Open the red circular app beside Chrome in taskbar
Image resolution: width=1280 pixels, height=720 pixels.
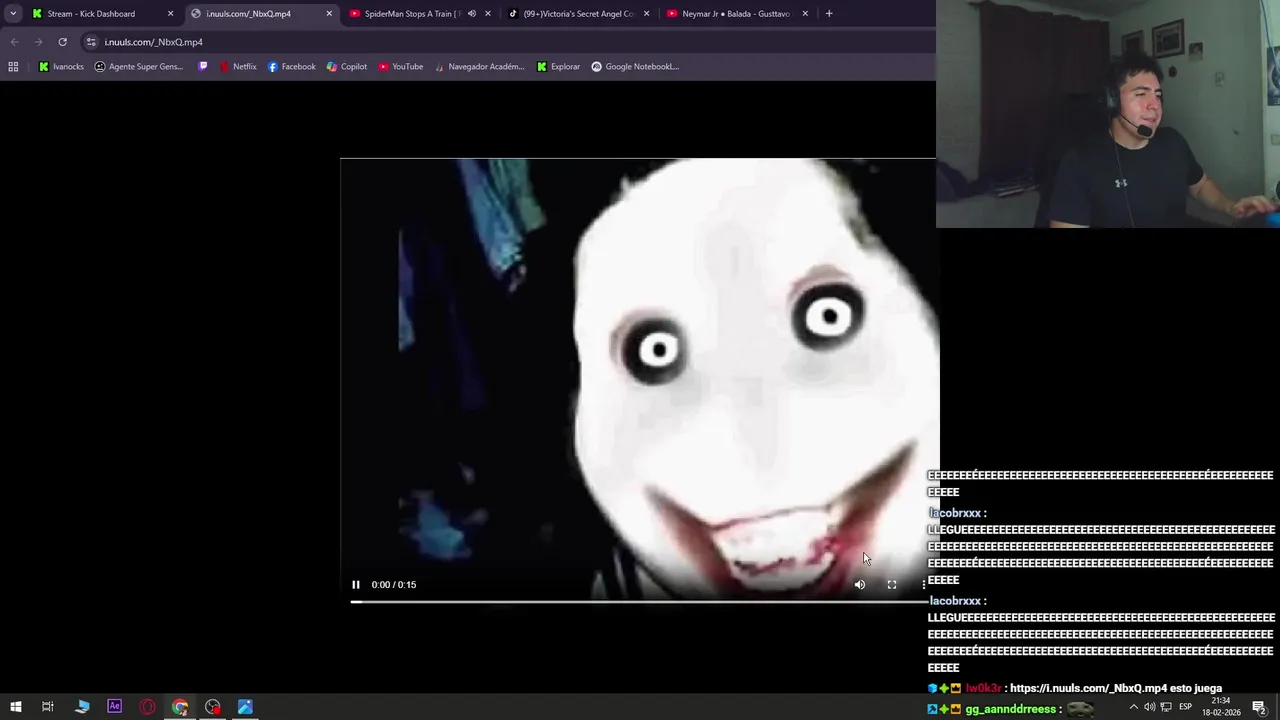pyautogui.click(x=213, y=707)
